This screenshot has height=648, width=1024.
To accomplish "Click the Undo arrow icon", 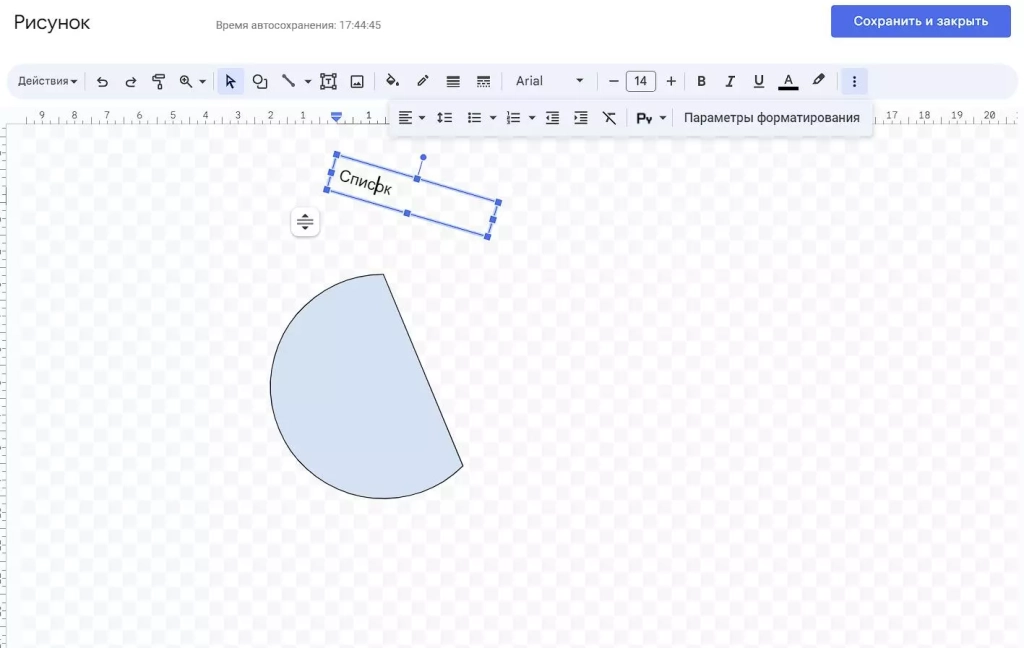I will 102,81.
